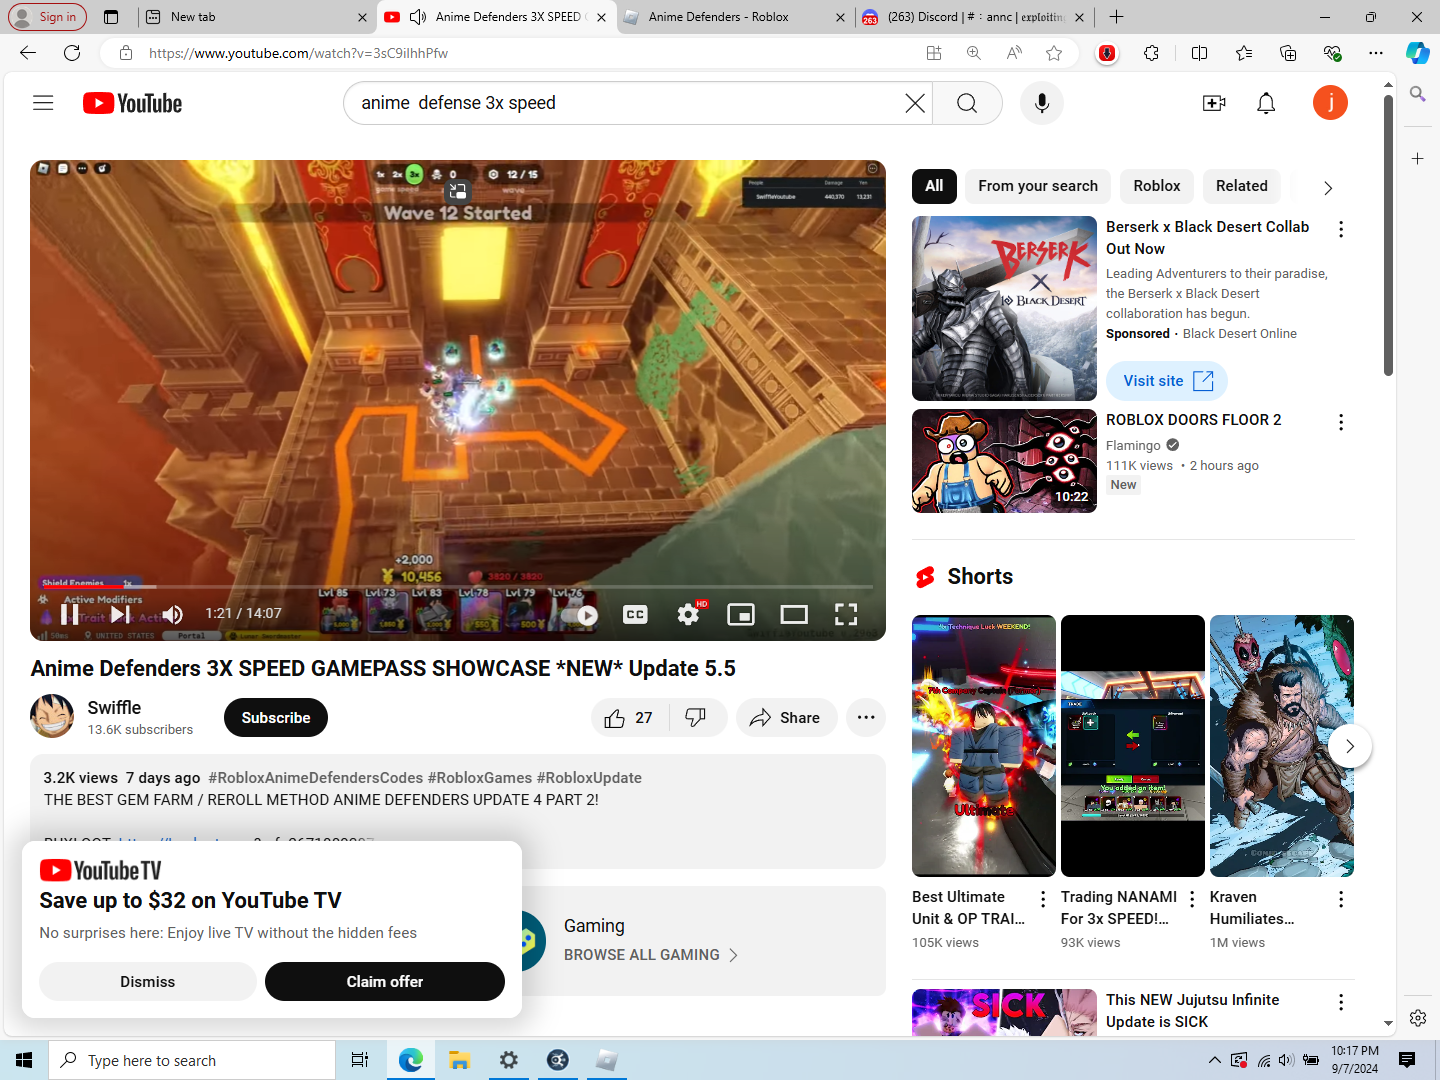Viewport: 1440px width, 1080px height.
Task: Share the Anime Defenders video
Action: click(x=786, y=718)
